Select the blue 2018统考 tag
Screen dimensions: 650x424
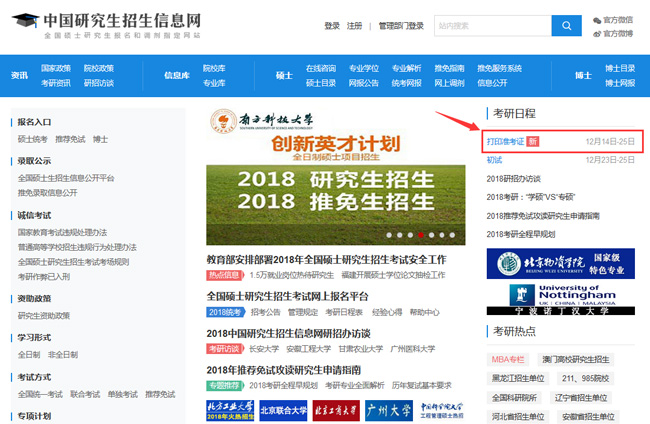225,312
